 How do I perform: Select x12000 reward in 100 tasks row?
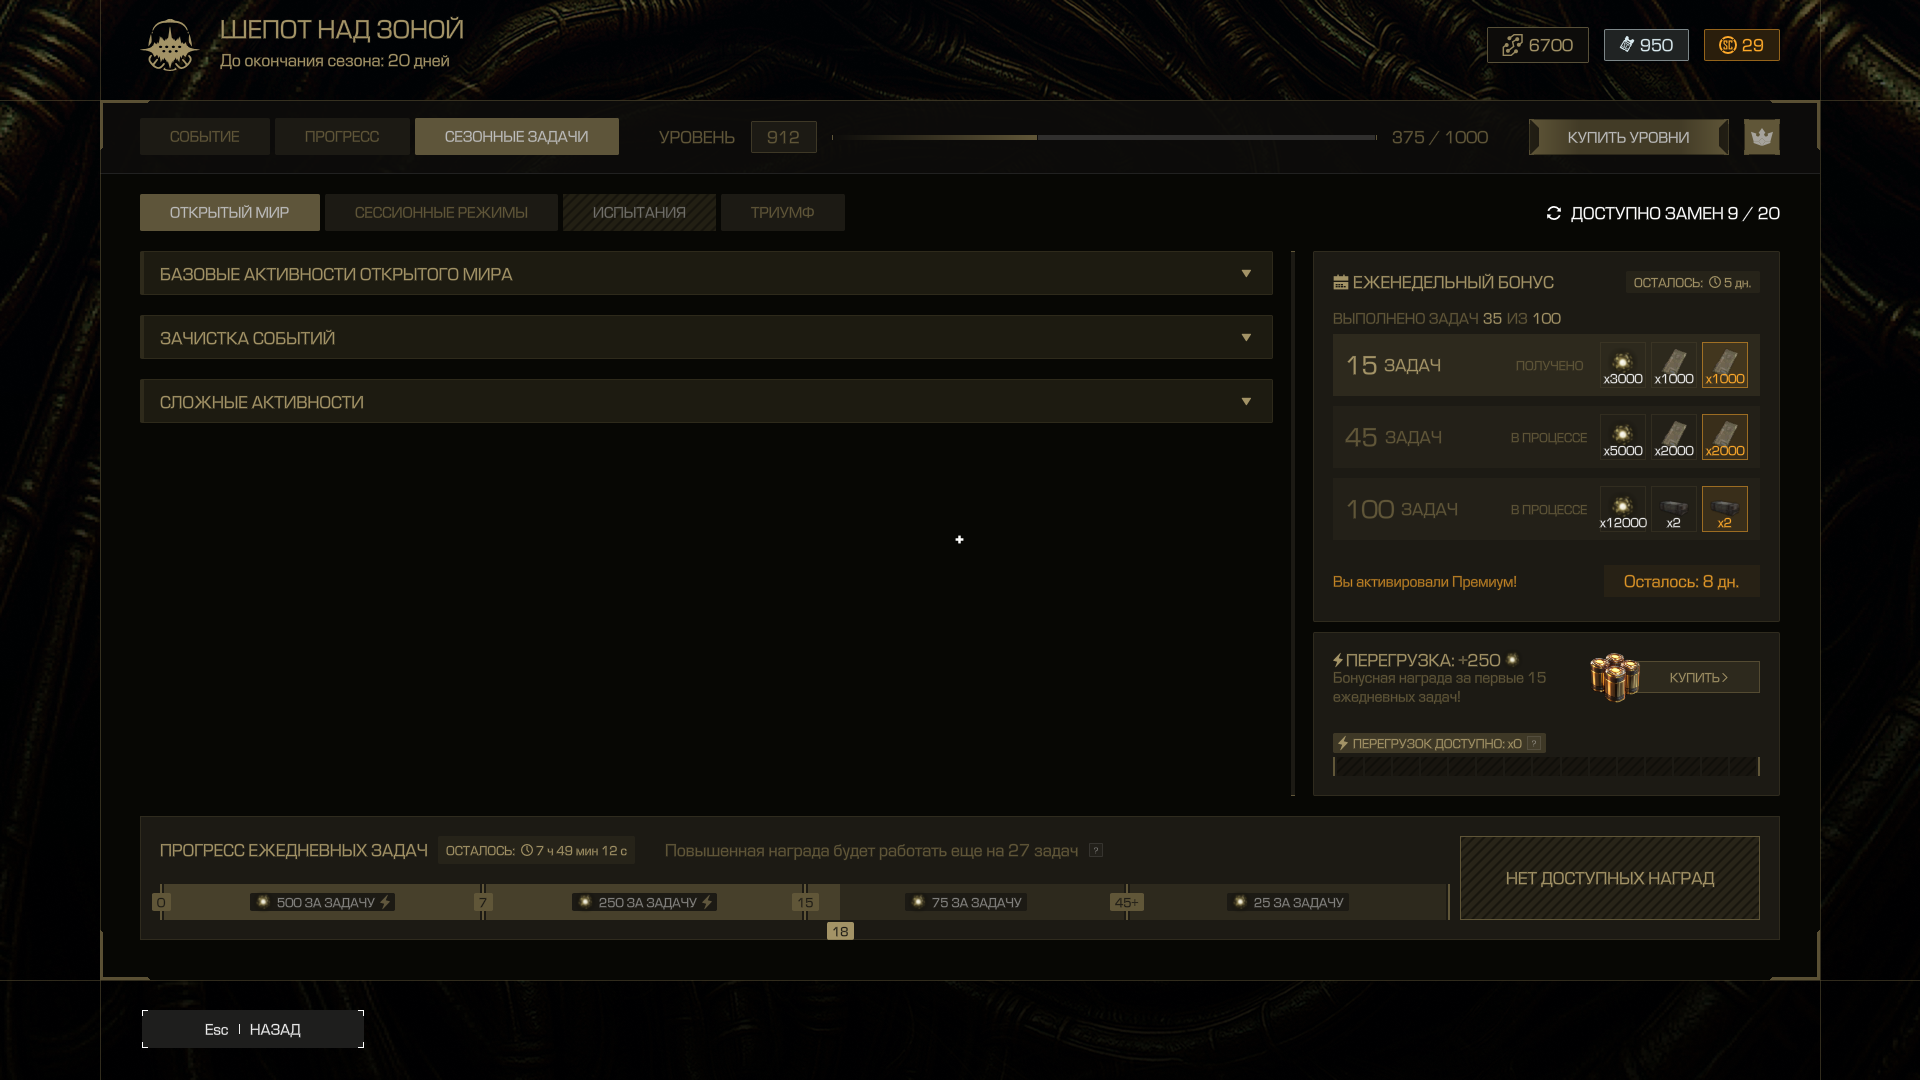coord(1622,509)
